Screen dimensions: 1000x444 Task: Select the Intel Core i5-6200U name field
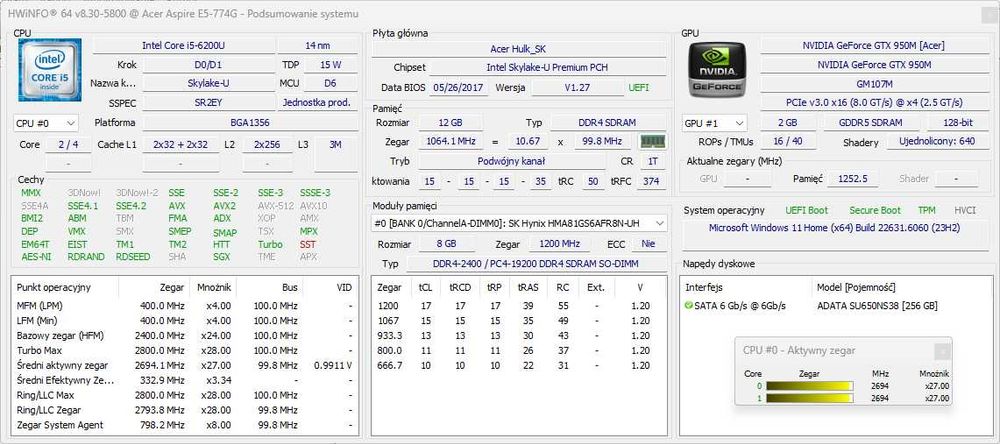coord(182,46)
